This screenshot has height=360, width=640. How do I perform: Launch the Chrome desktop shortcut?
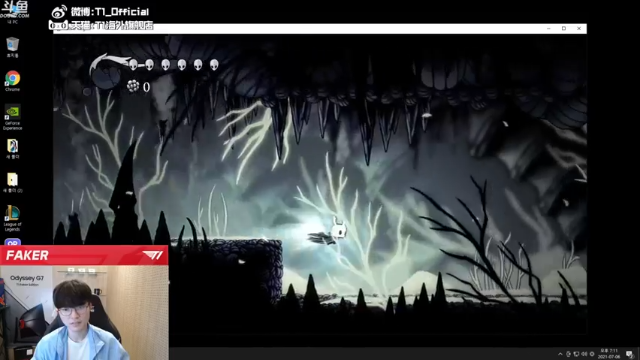pos(13,80)
